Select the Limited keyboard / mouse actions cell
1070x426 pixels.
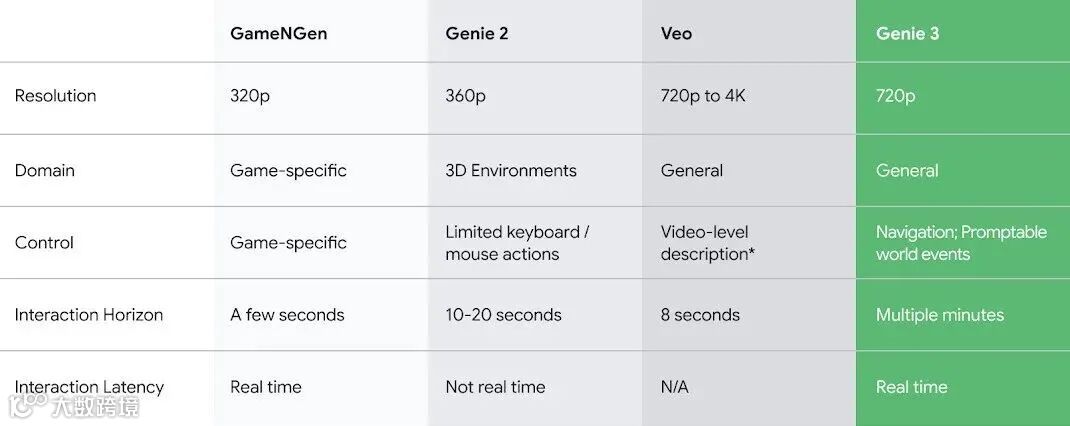point(517,243)
